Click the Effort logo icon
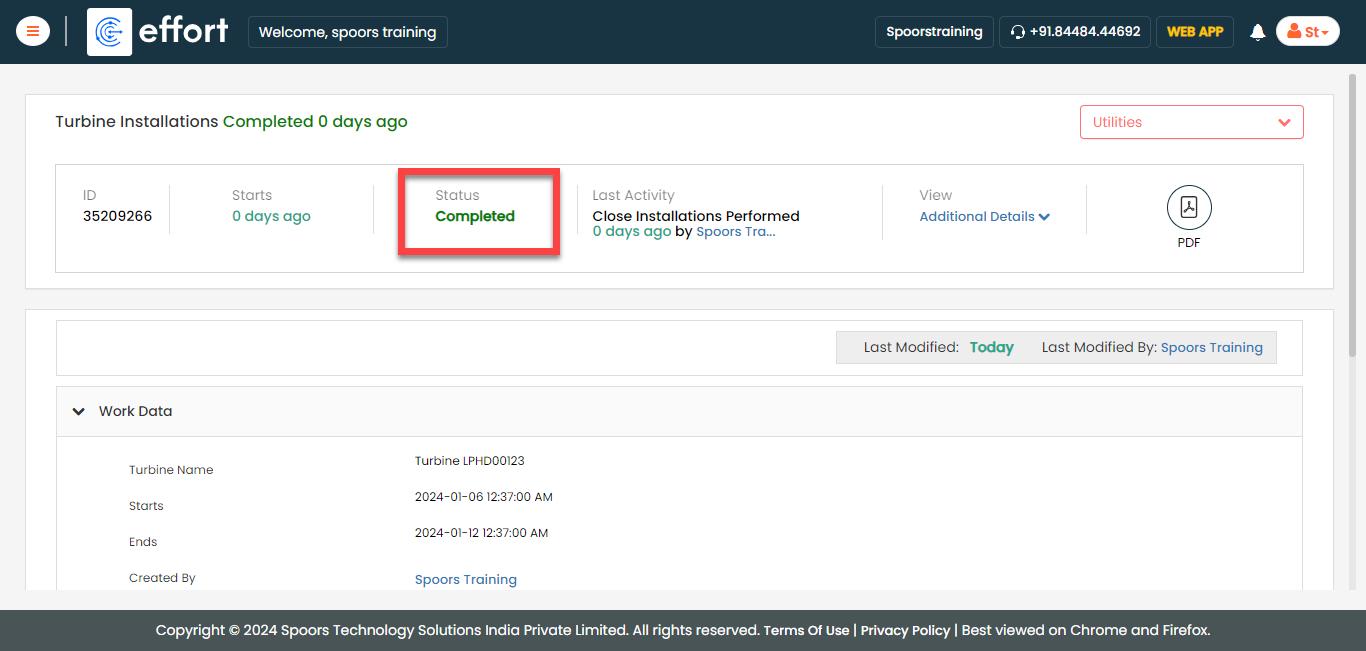The width and height of the screenshot is (1366, 651). [x=109, y=32]
